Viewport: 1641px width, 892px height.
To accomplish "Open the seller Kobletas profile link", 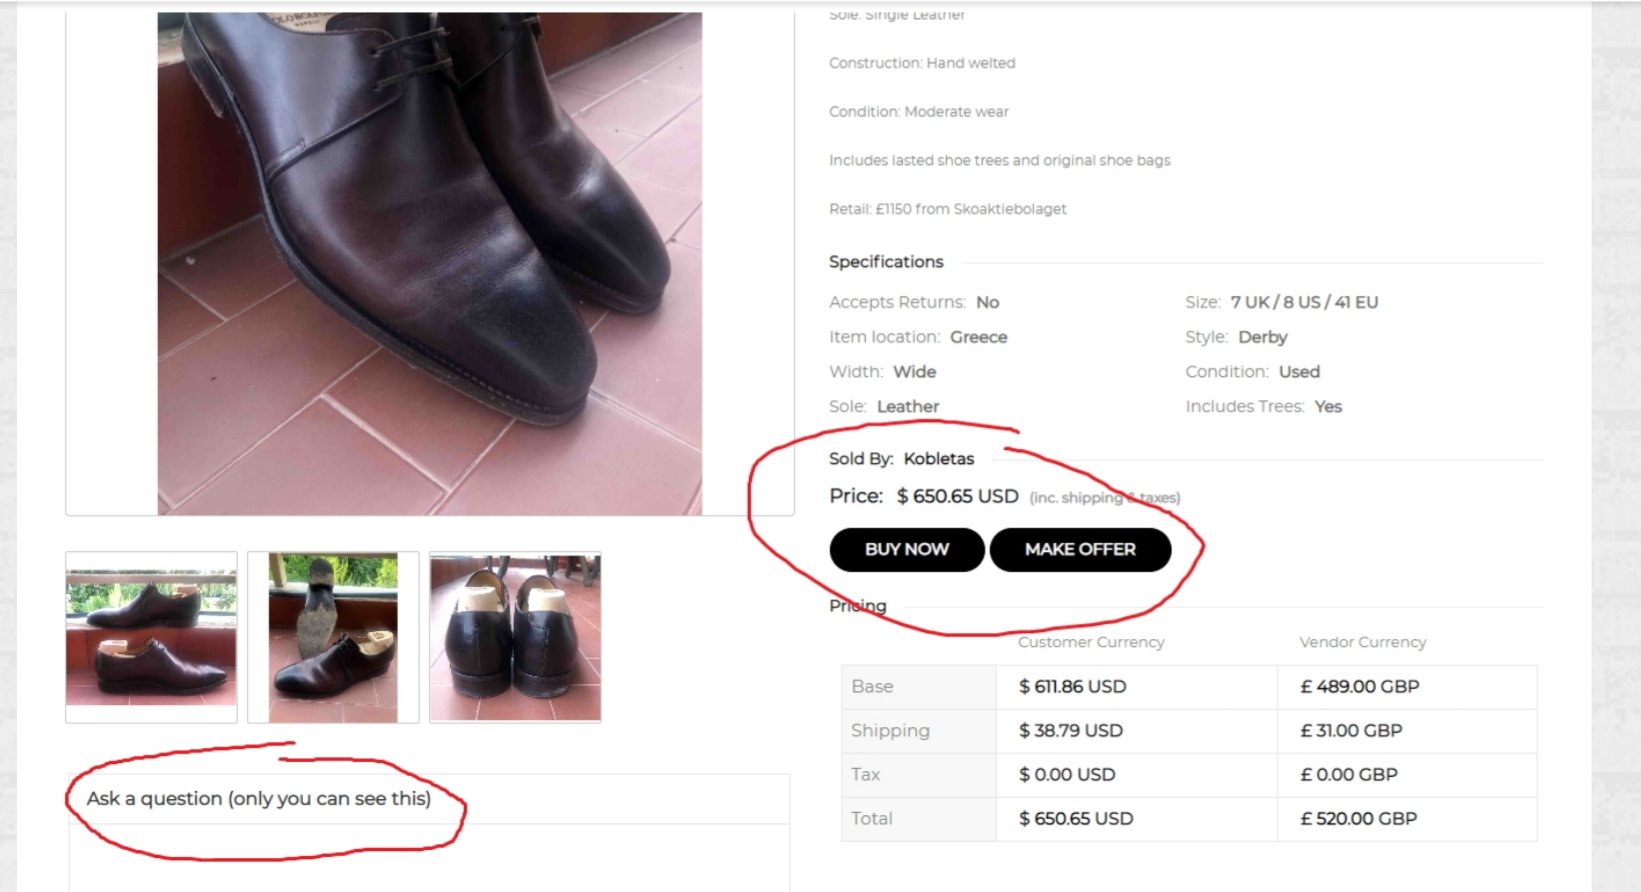I will 938,459.
